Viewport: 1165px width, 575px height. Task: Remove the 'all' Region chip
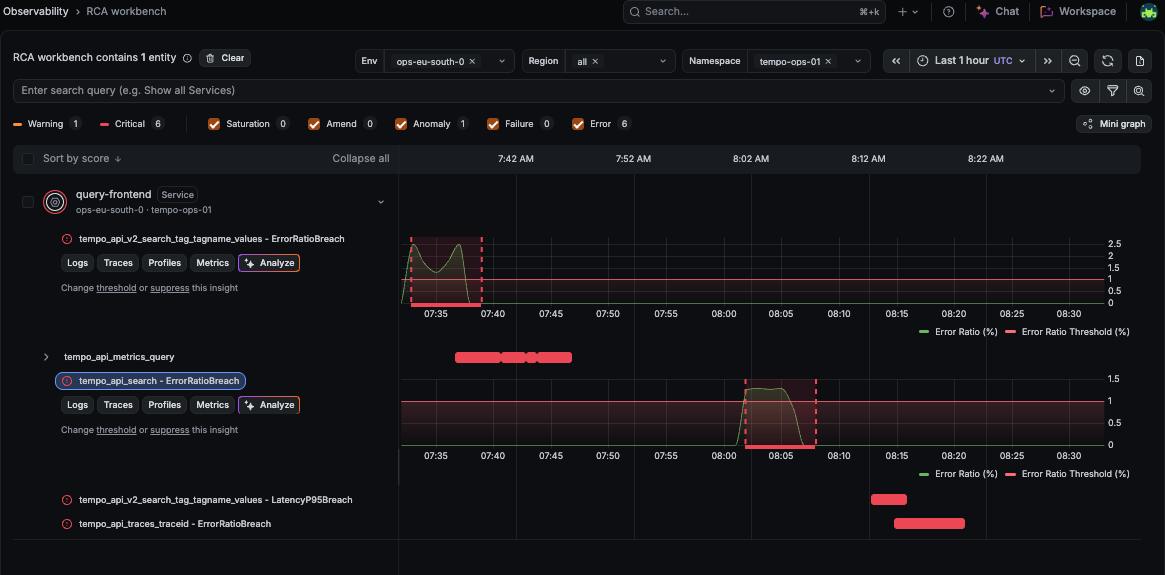(x=595, y=62)
